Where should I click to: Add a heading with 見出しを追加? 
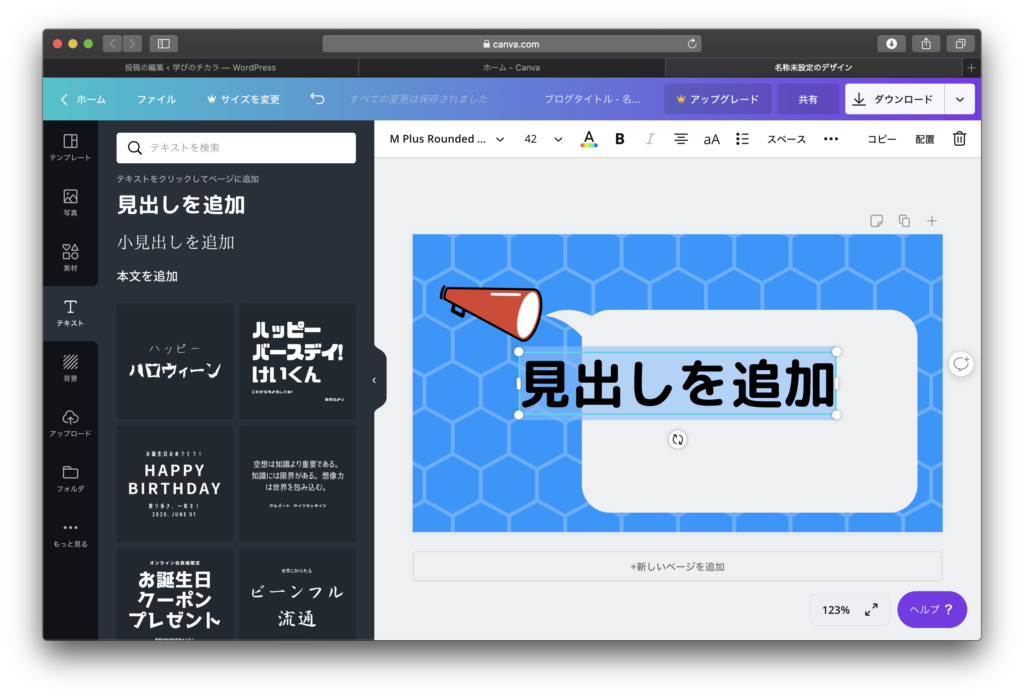coord(181,205)
